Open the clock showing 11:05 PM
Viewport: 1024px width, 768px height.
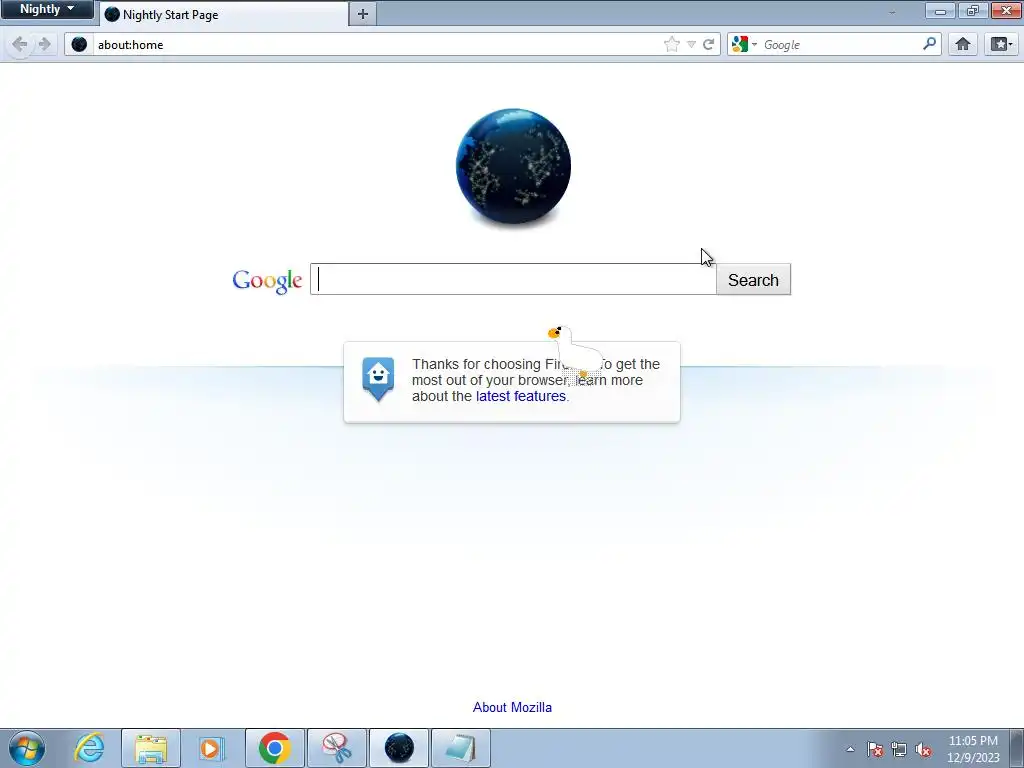(973, 749)
